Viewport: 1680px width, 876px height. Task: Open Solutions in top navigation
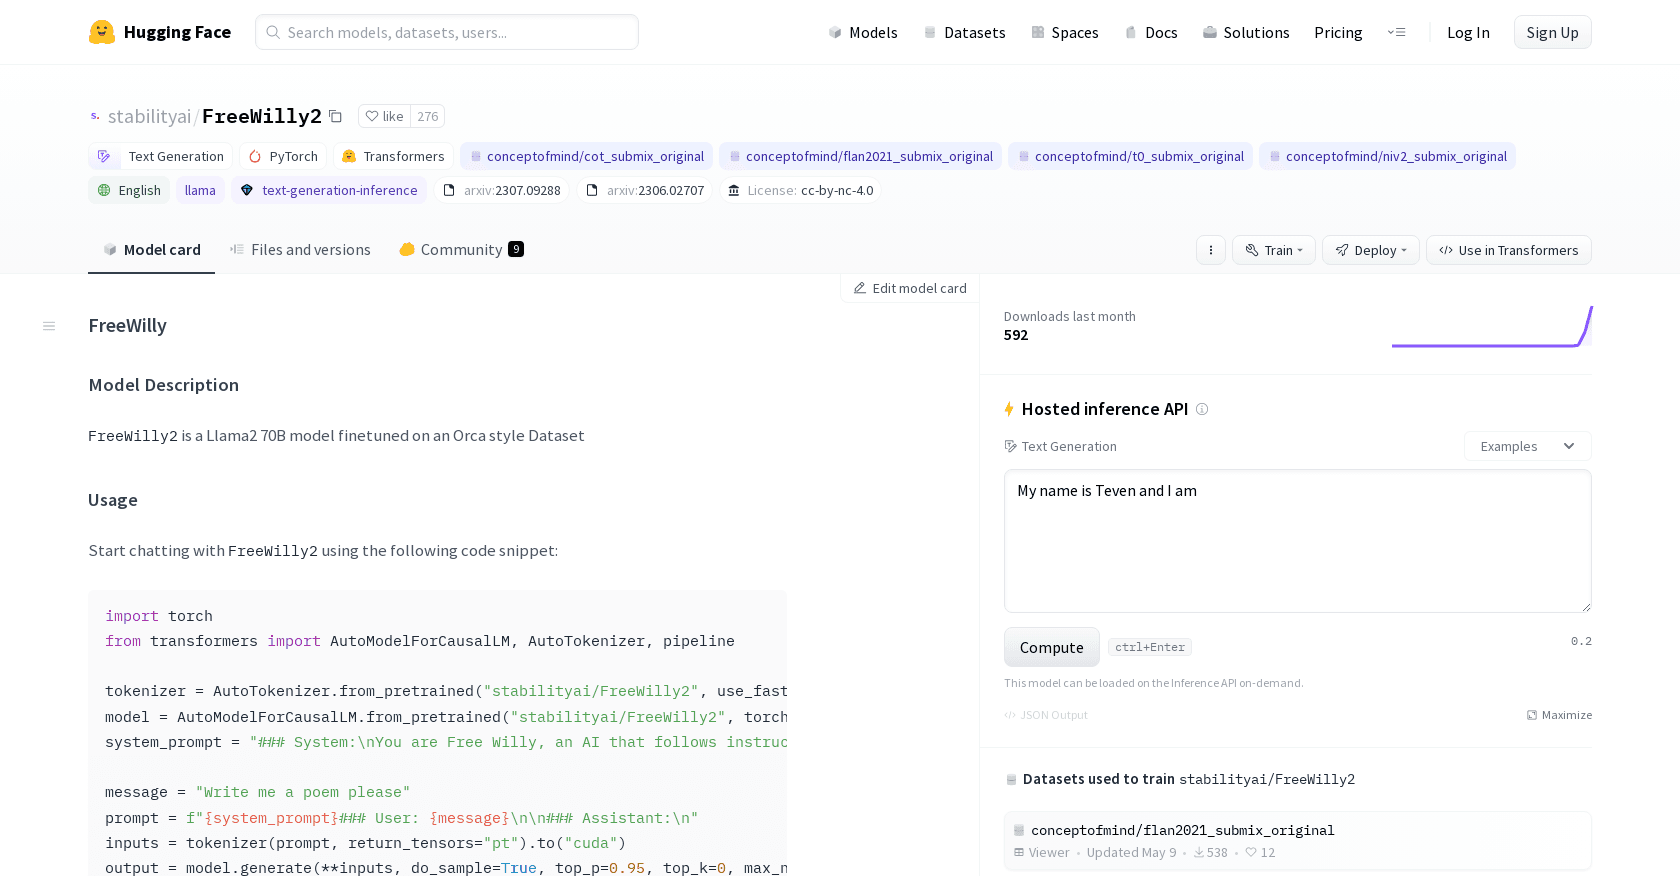pos(1246,32)
